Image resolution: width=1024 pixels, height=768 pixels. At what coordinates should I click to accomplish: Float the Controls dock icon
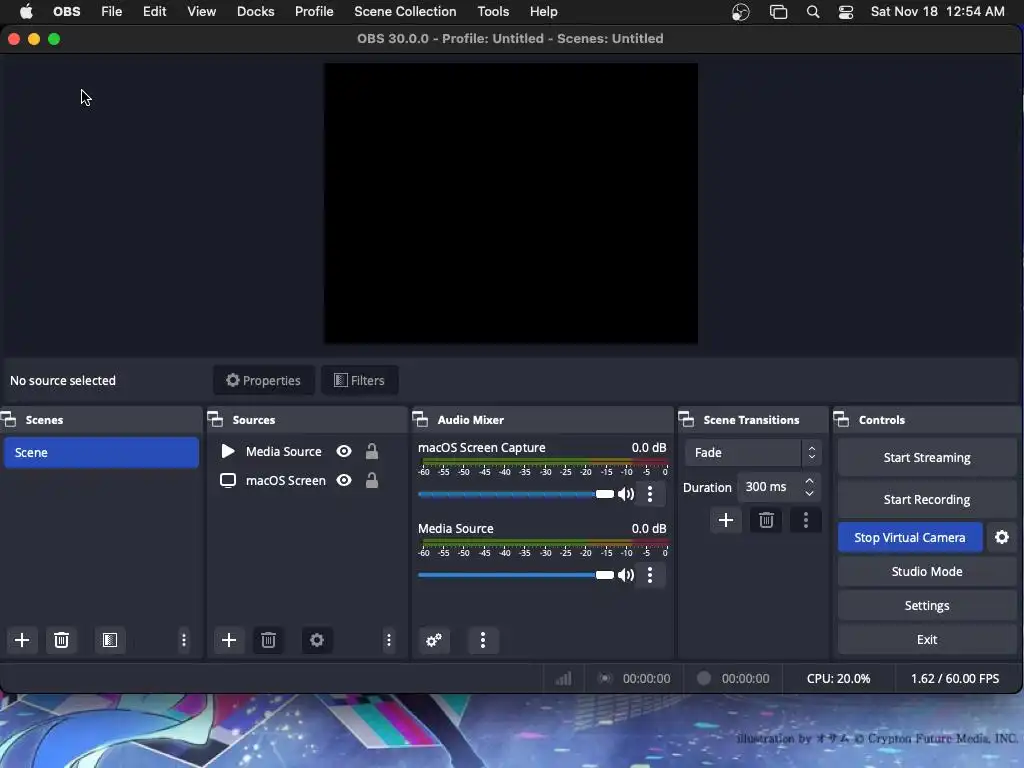click(x=842, y=419)
